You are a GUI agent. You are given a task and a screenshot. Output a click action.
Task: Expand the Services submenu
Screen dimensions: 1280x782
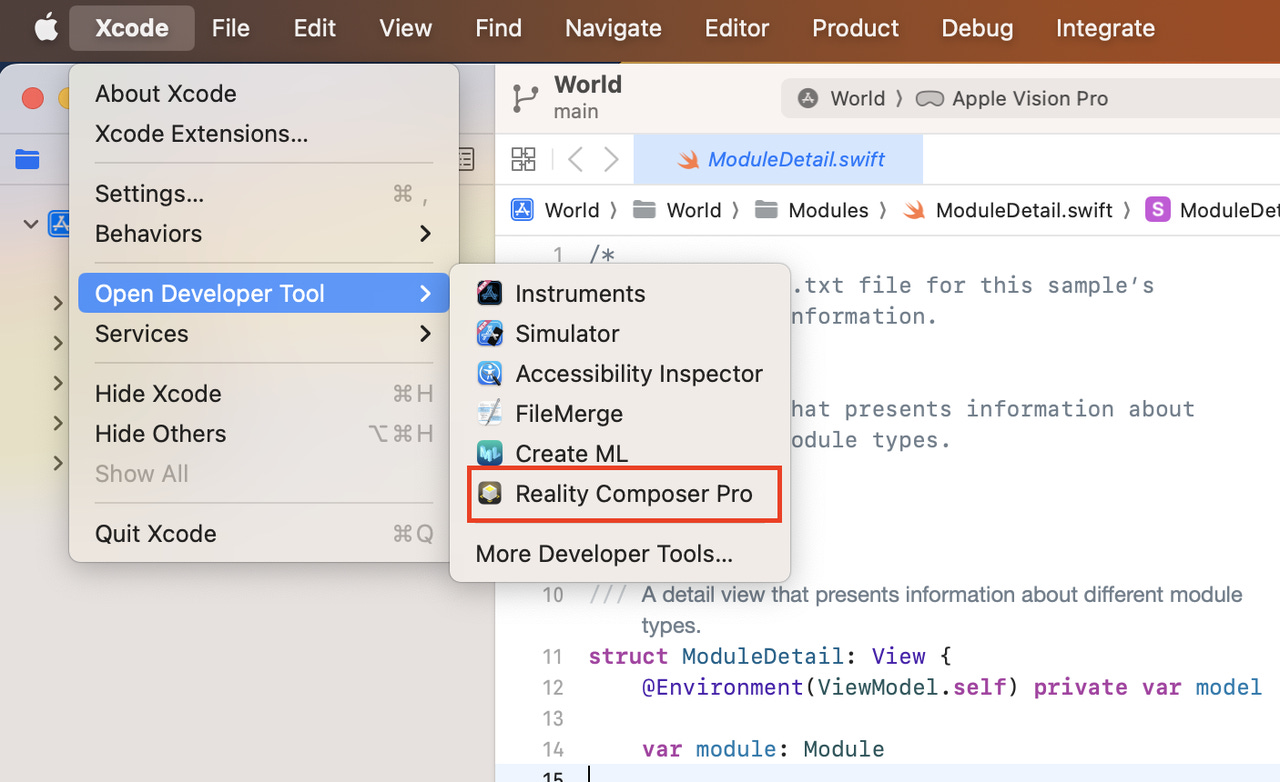264,333
